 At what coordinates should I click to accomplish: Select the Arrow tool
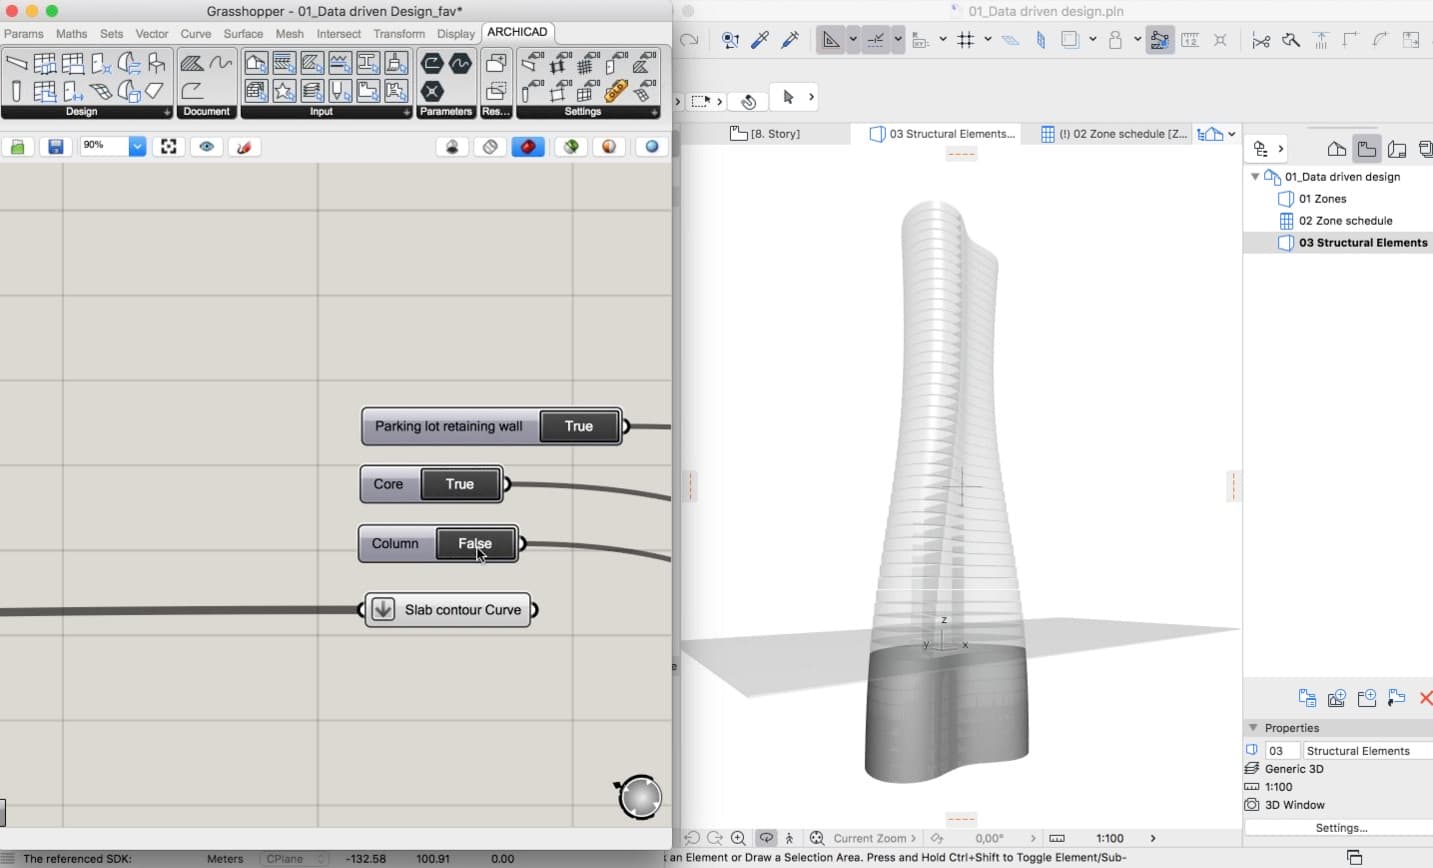[788, 98]
